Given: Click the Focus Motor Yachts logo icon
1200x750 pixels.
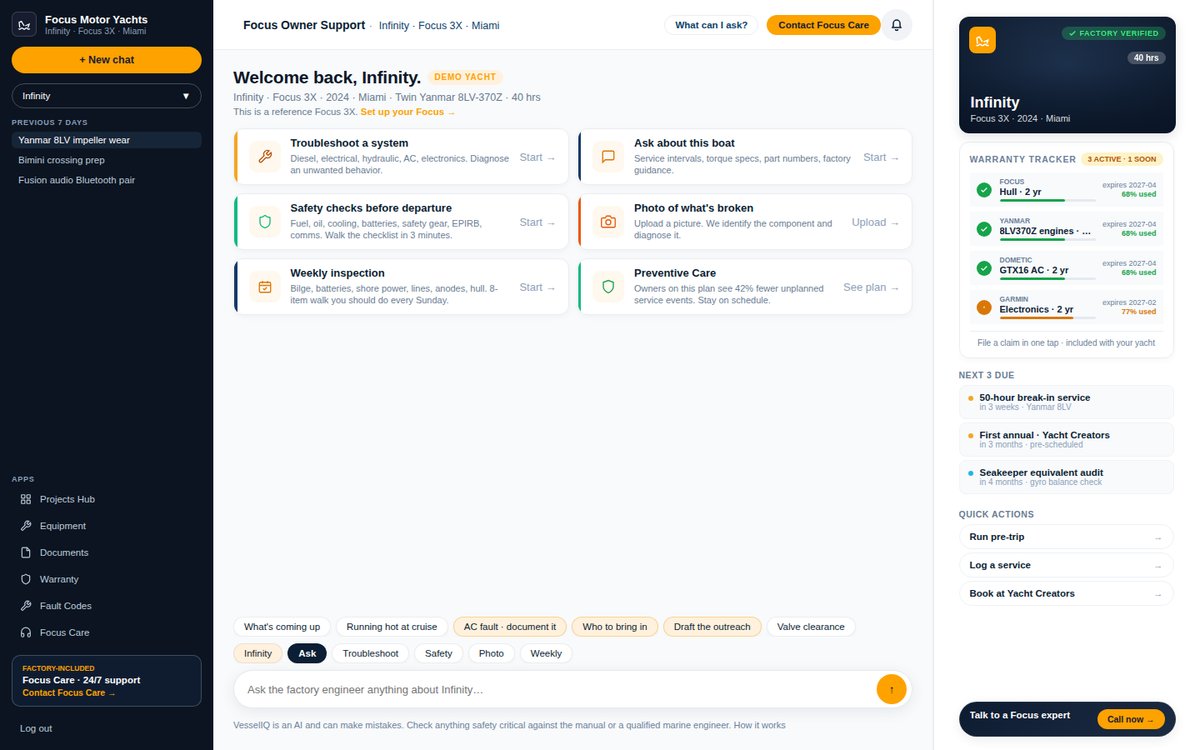Looking at the screenshot, I should pos(24,24).
